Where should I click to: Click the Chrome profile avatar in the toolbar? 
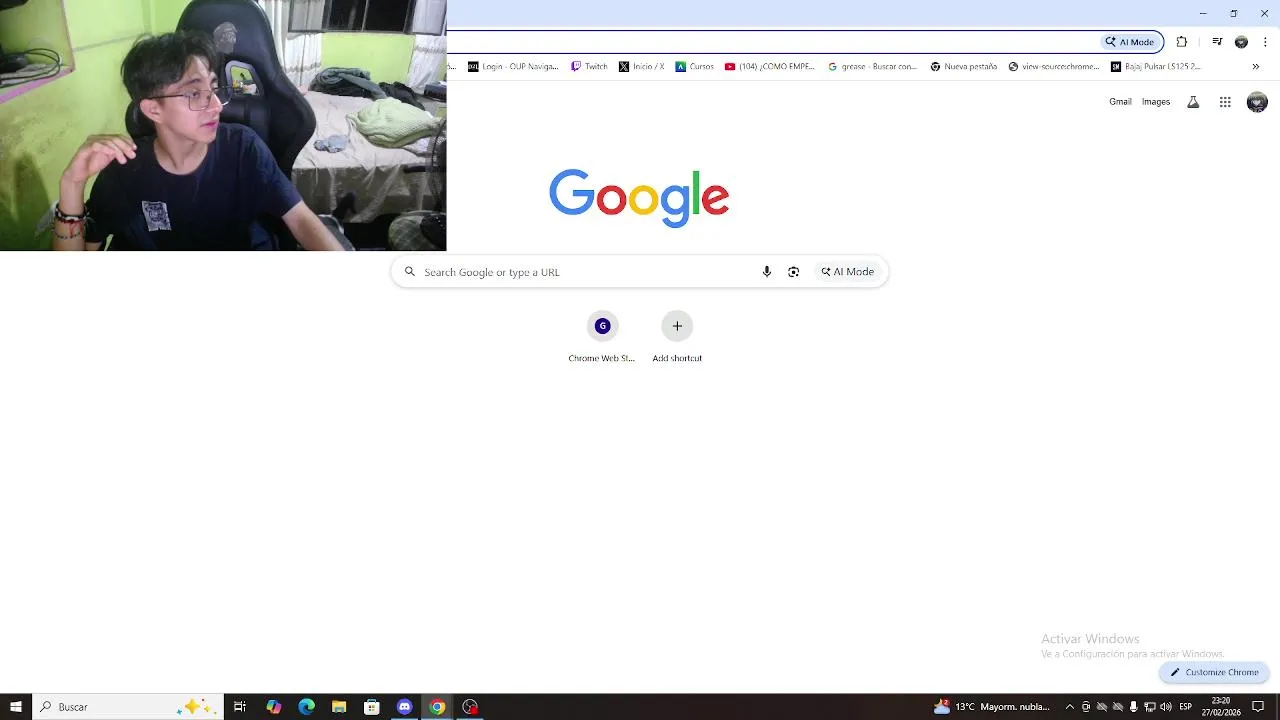[x=1241, y=42]
